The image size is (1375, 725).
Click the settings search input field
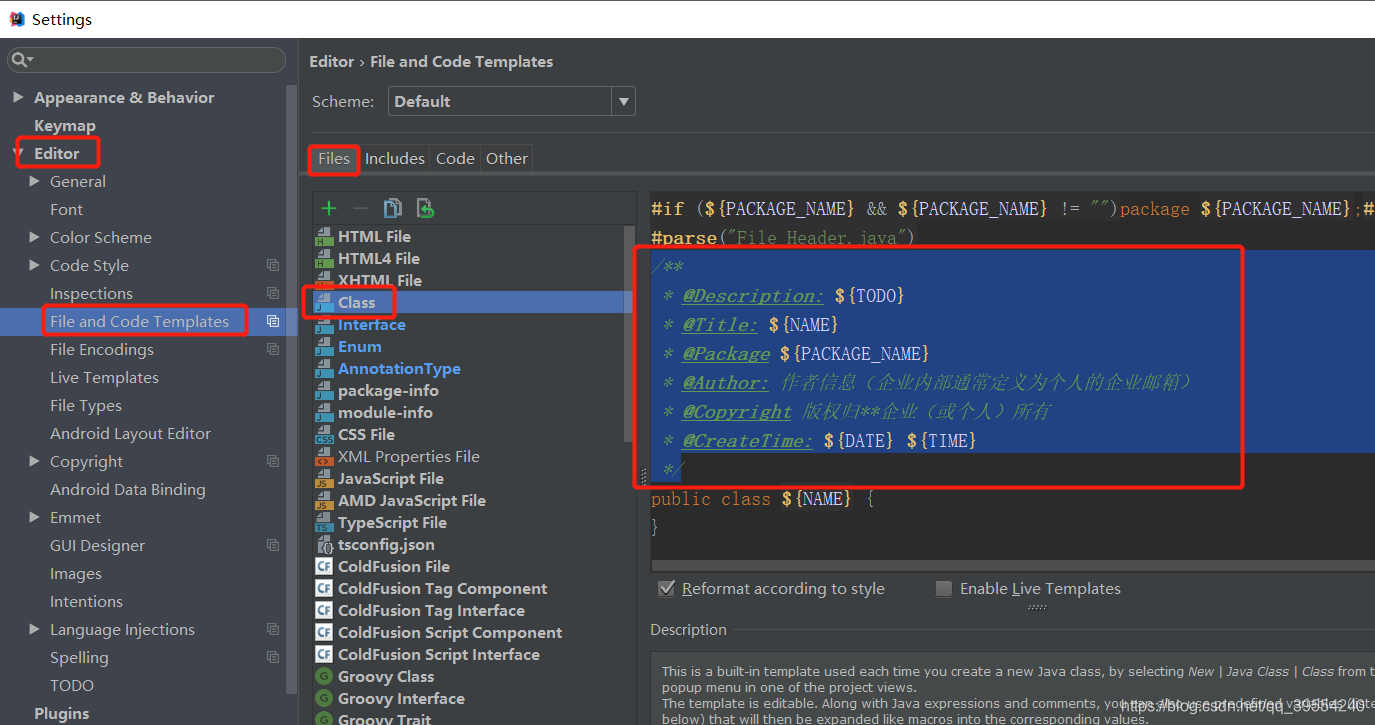146,60
